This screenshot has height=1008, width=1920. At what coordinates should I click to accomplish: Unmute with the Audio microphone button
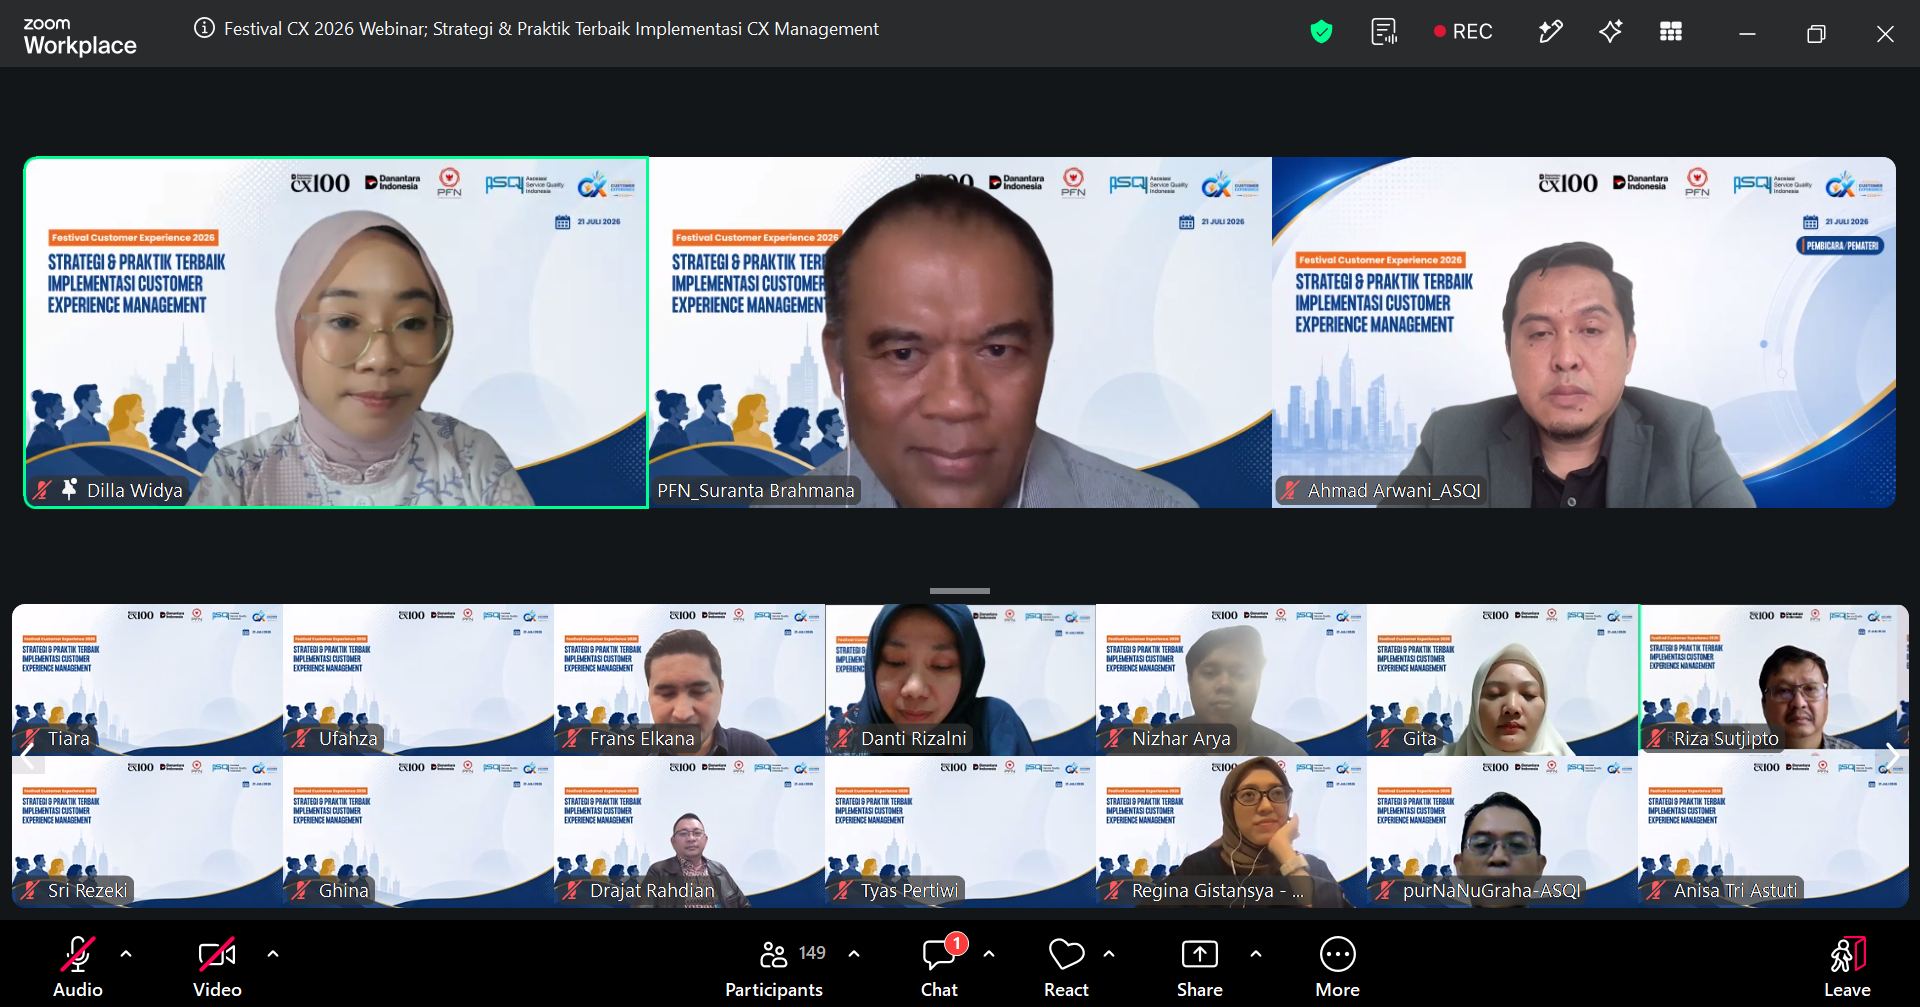point(78,967)
